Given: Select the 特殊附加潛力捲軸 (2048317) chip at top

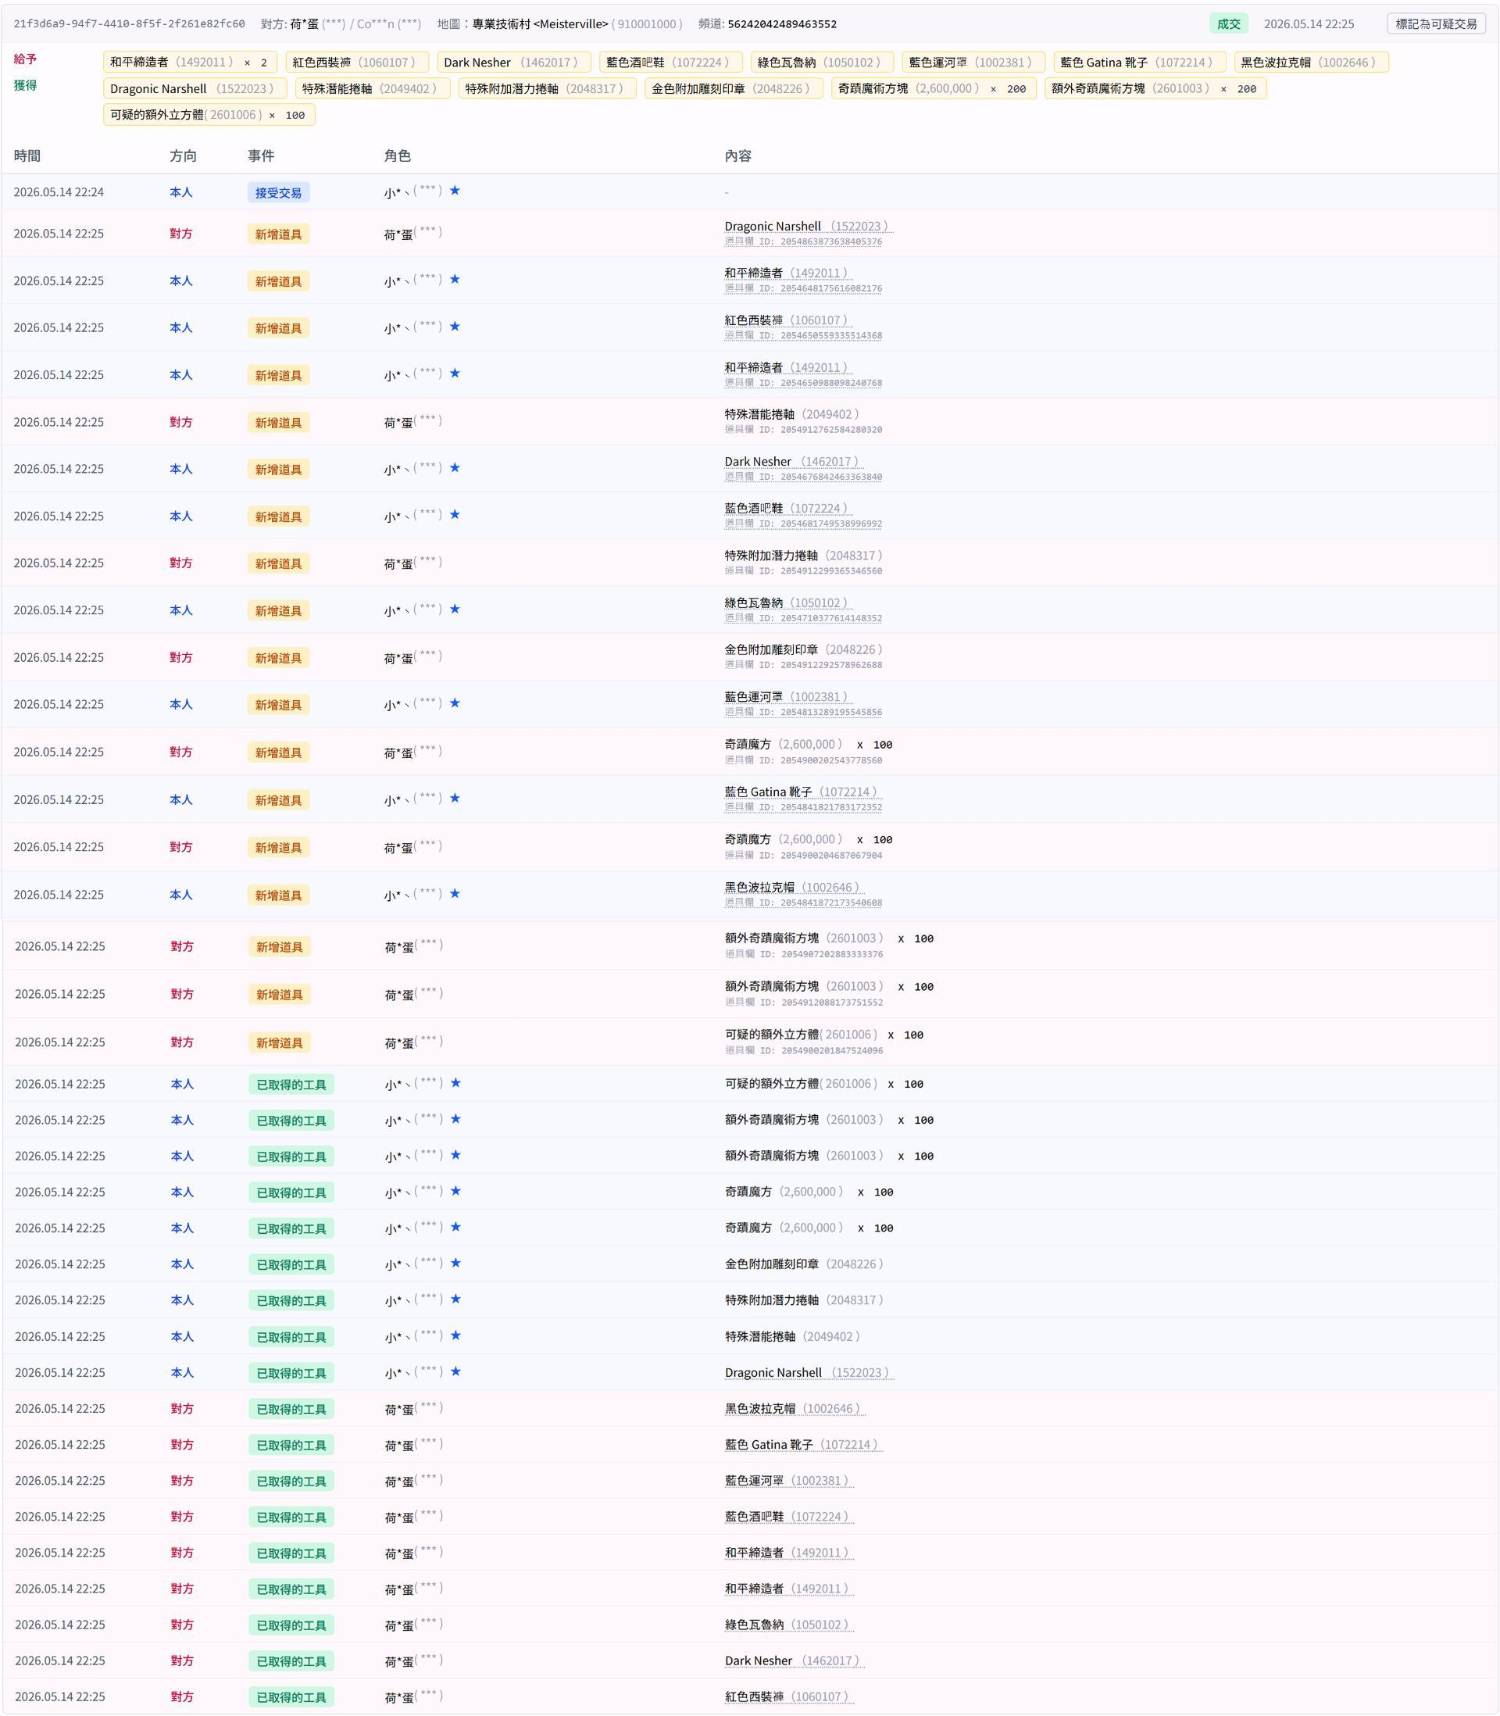Looking at the screenshot, I should point(547,89).
